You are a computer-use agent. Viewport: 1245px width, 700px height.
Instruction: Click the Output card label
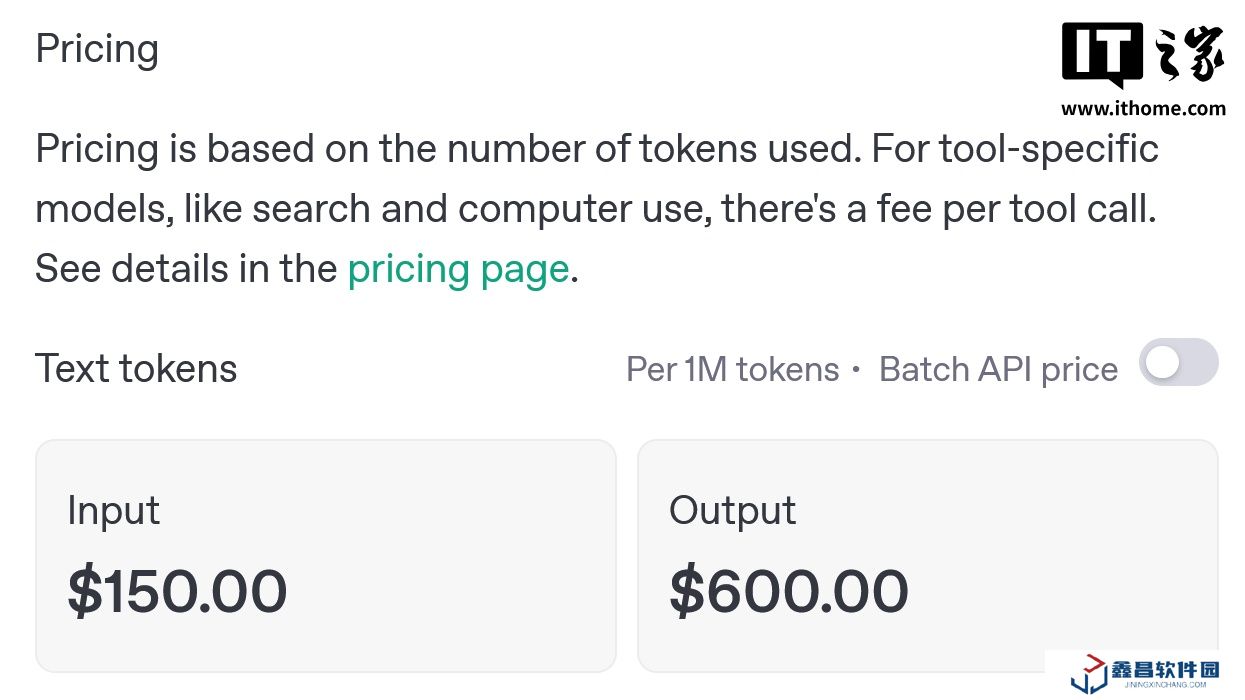732,511
